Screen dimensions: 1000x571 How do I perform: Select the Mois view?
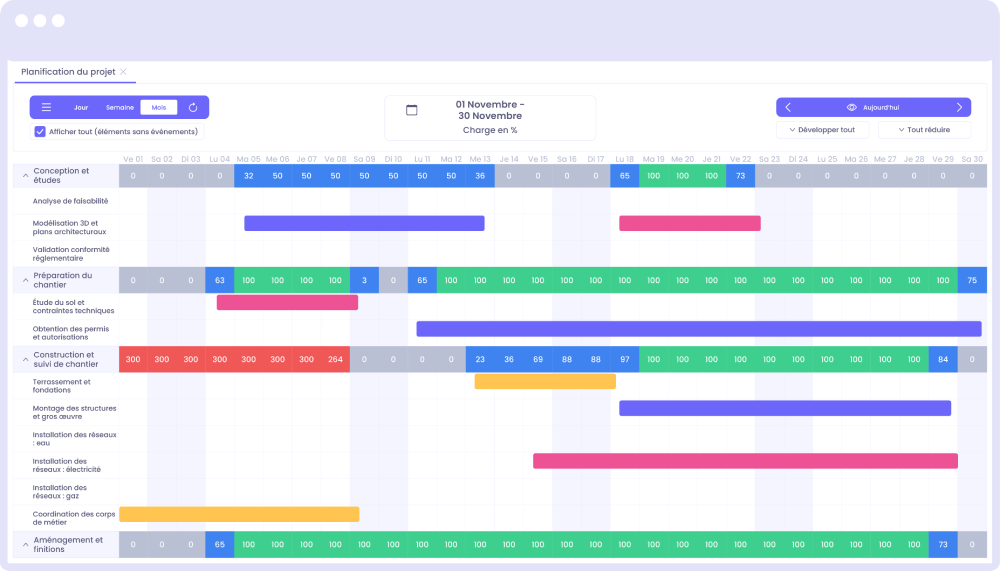pos(158,107)
